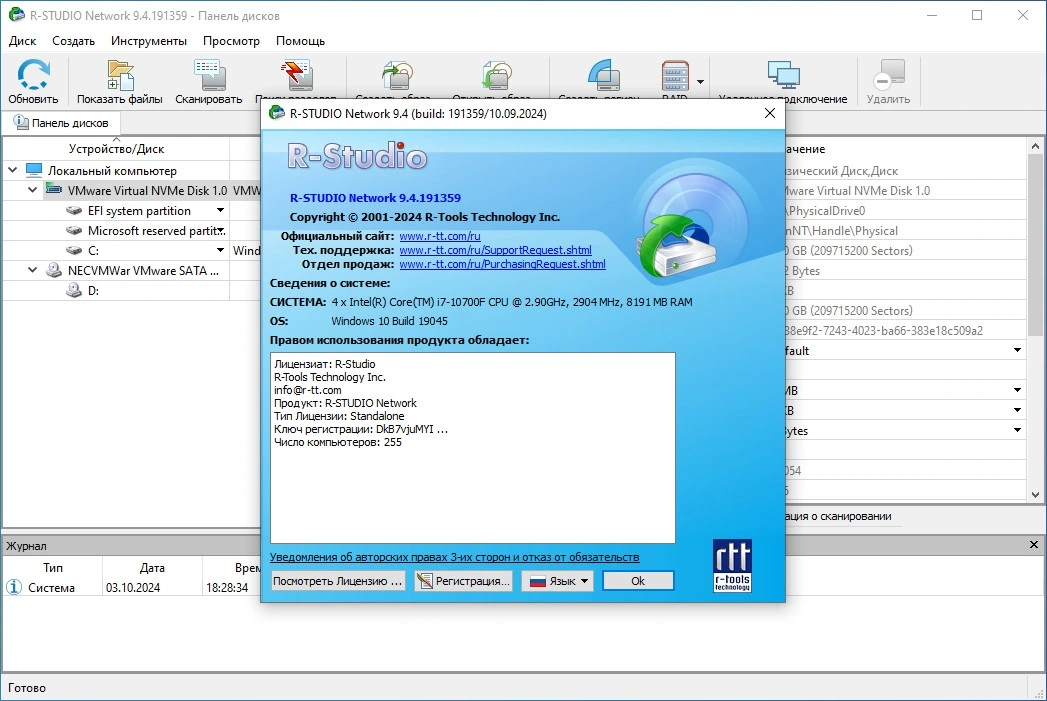This screenshot has width=1047, height=701.
Task: Click the Удалить toolbar icon
Action: 889,75
